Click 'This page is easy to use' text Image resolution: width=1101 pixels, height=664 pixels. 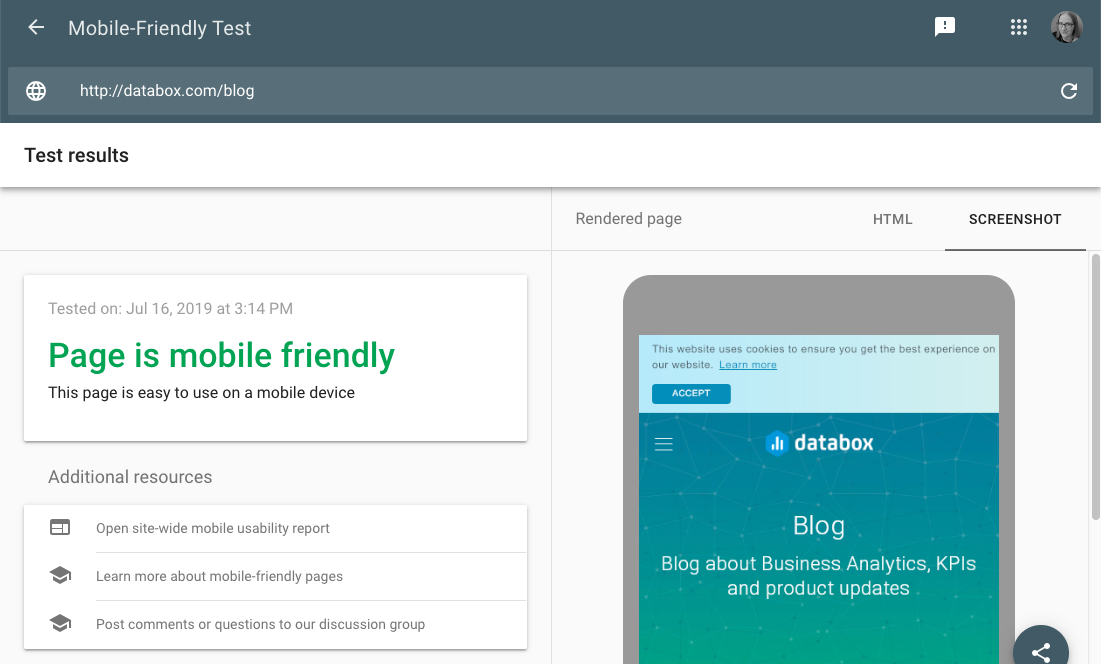pyautogui.click(x=201, y=392)
